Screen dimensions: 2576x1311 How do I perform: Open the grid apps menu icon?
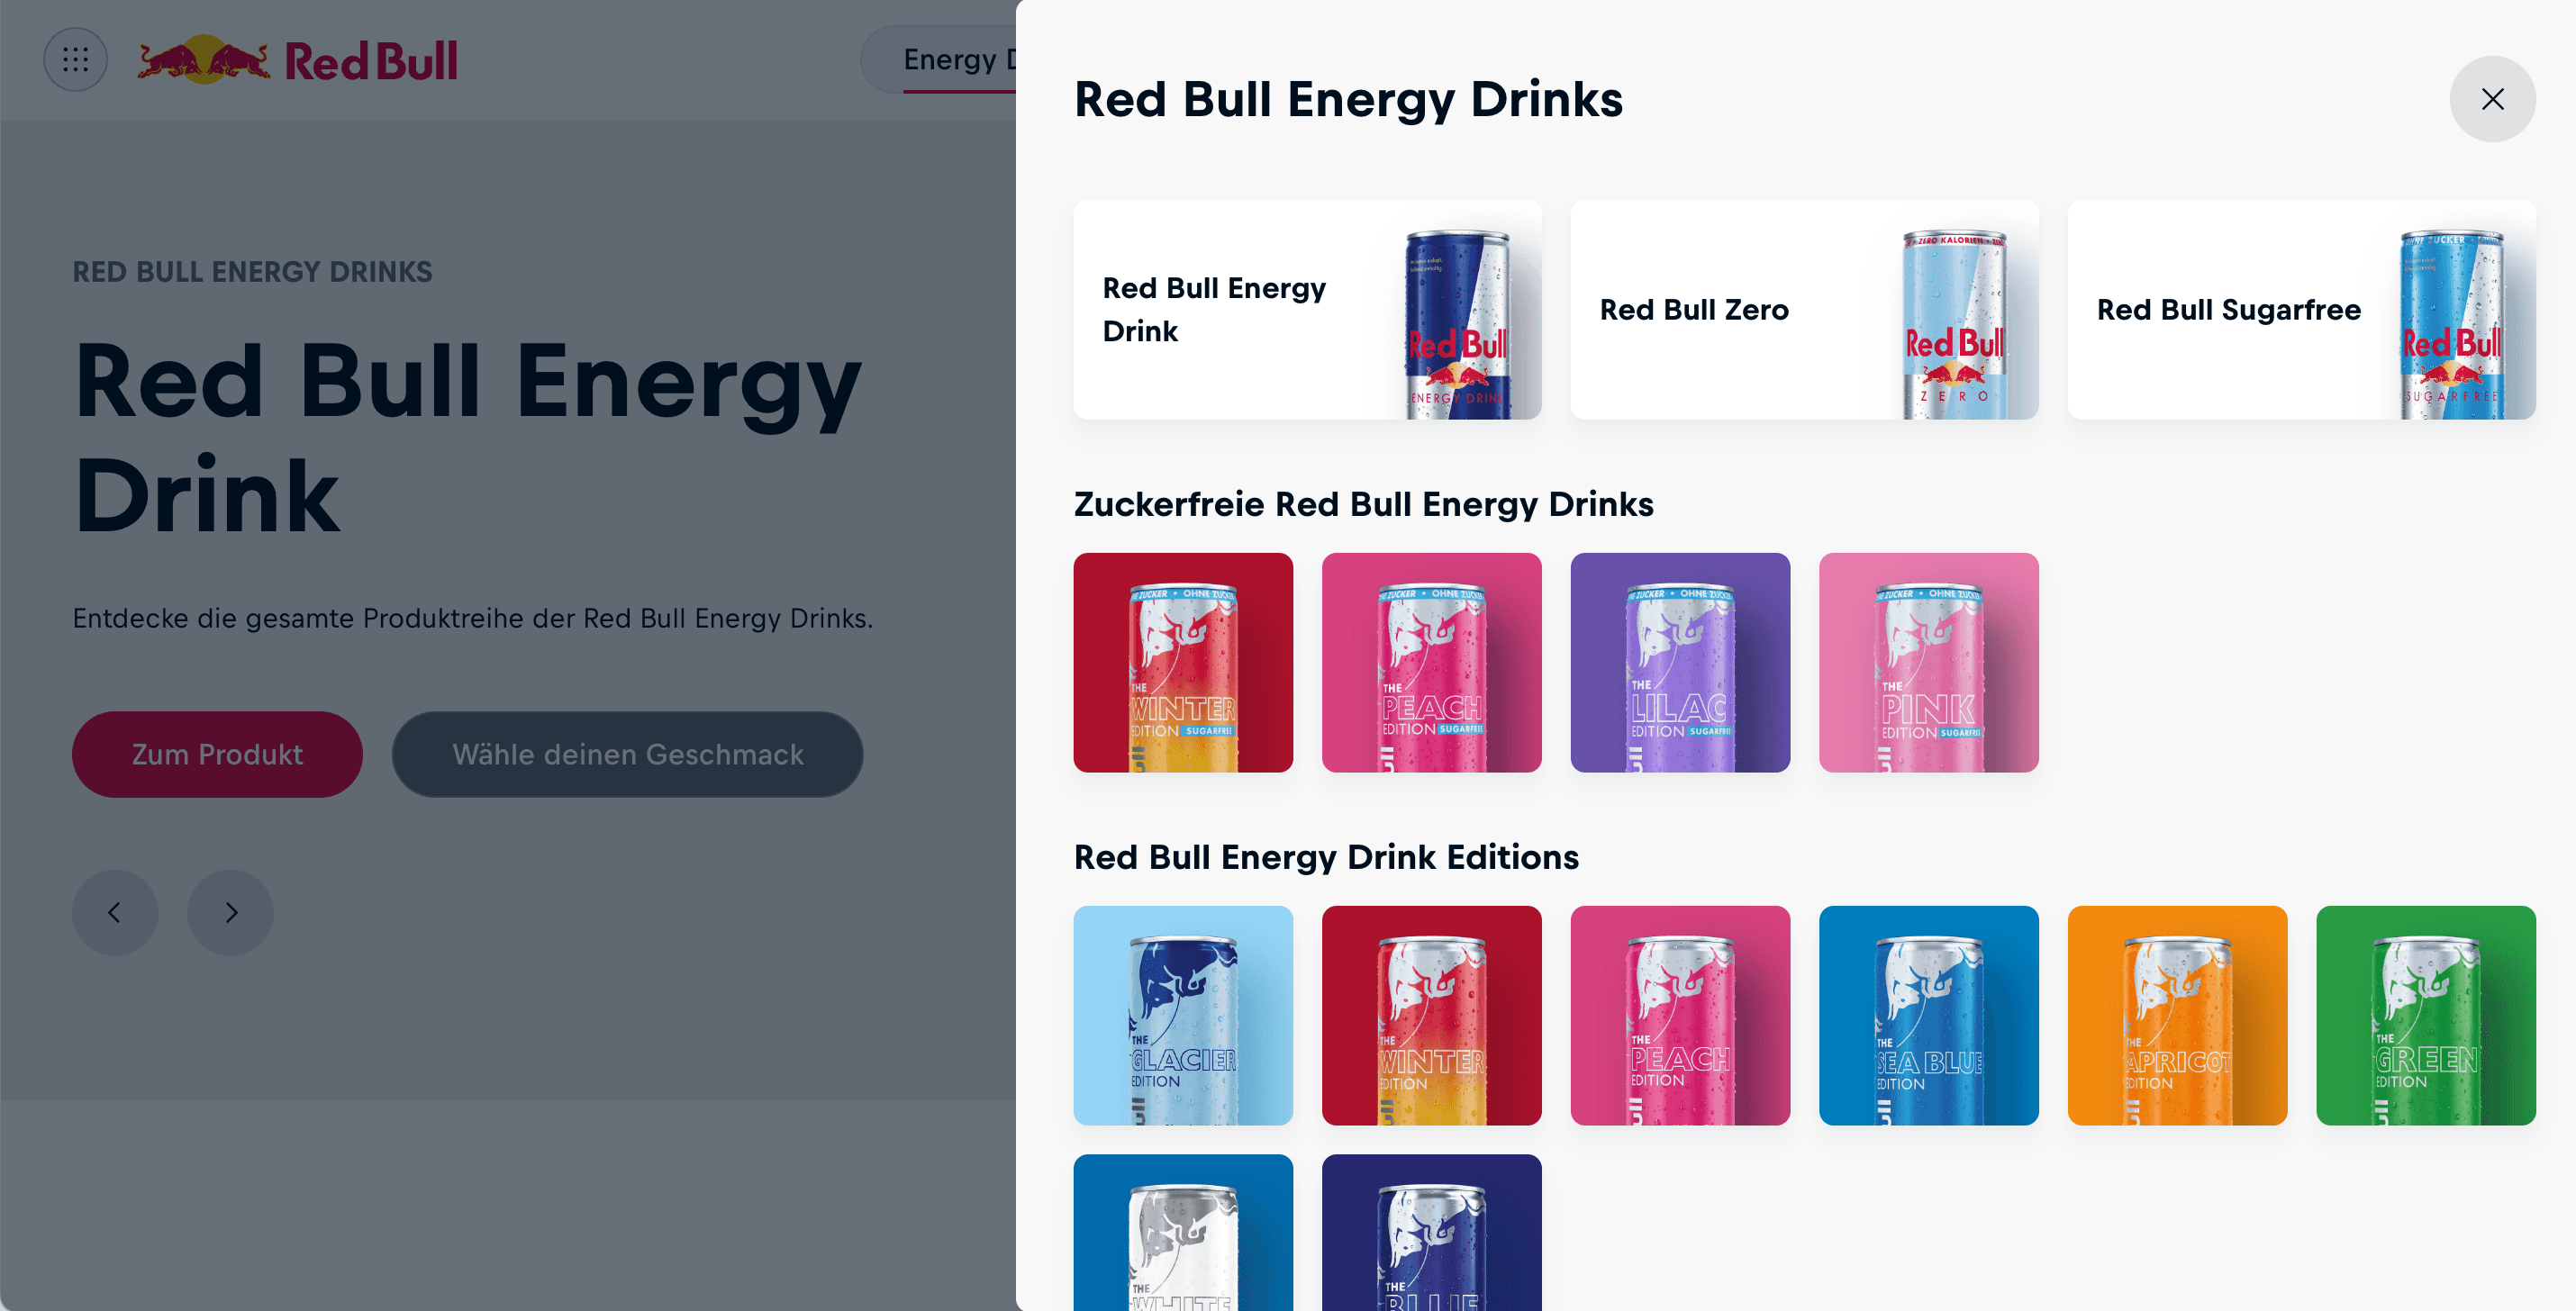[x=75, y=60]
